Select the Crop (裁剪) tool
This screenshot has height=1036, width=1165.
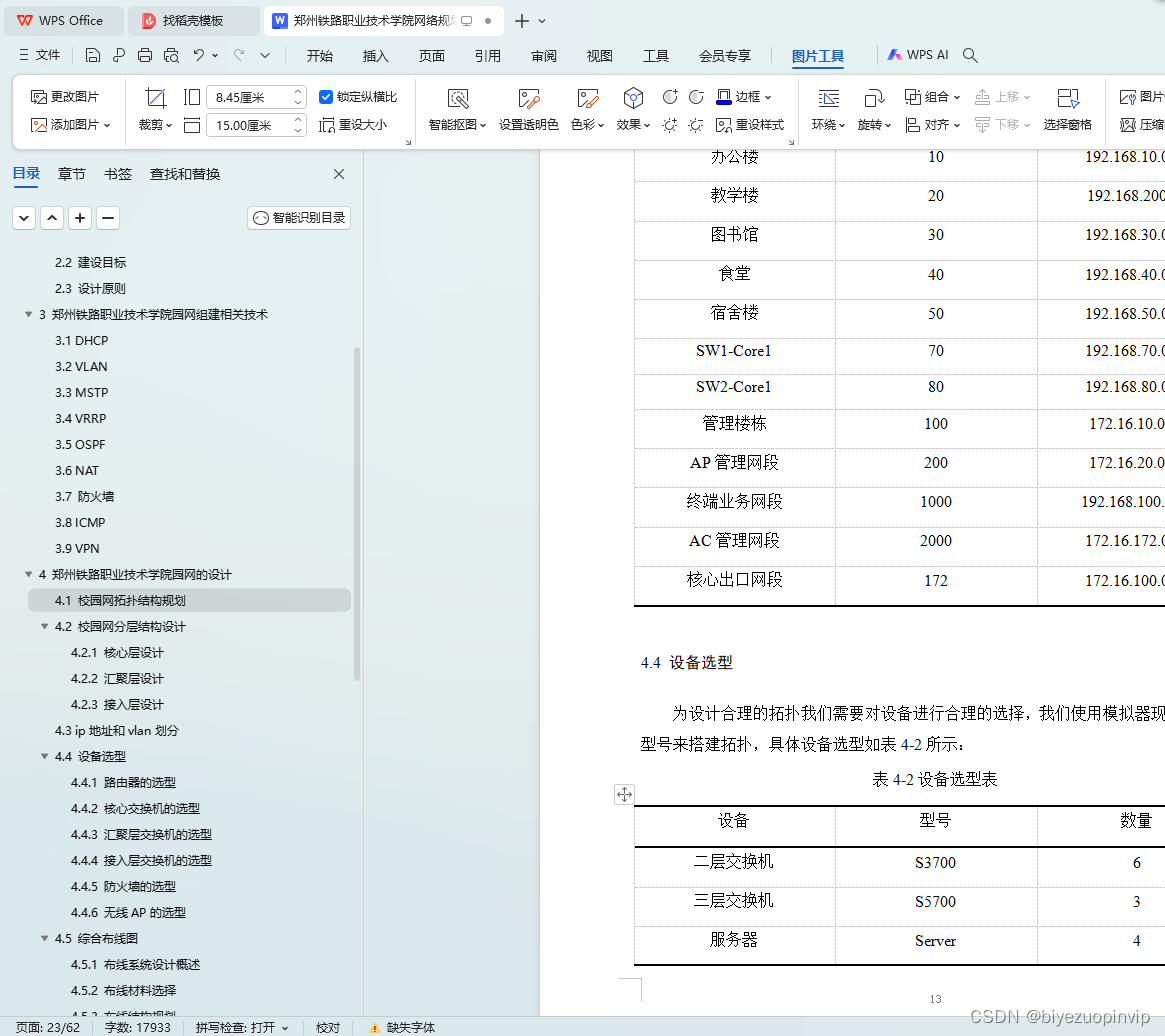(155, 109)
